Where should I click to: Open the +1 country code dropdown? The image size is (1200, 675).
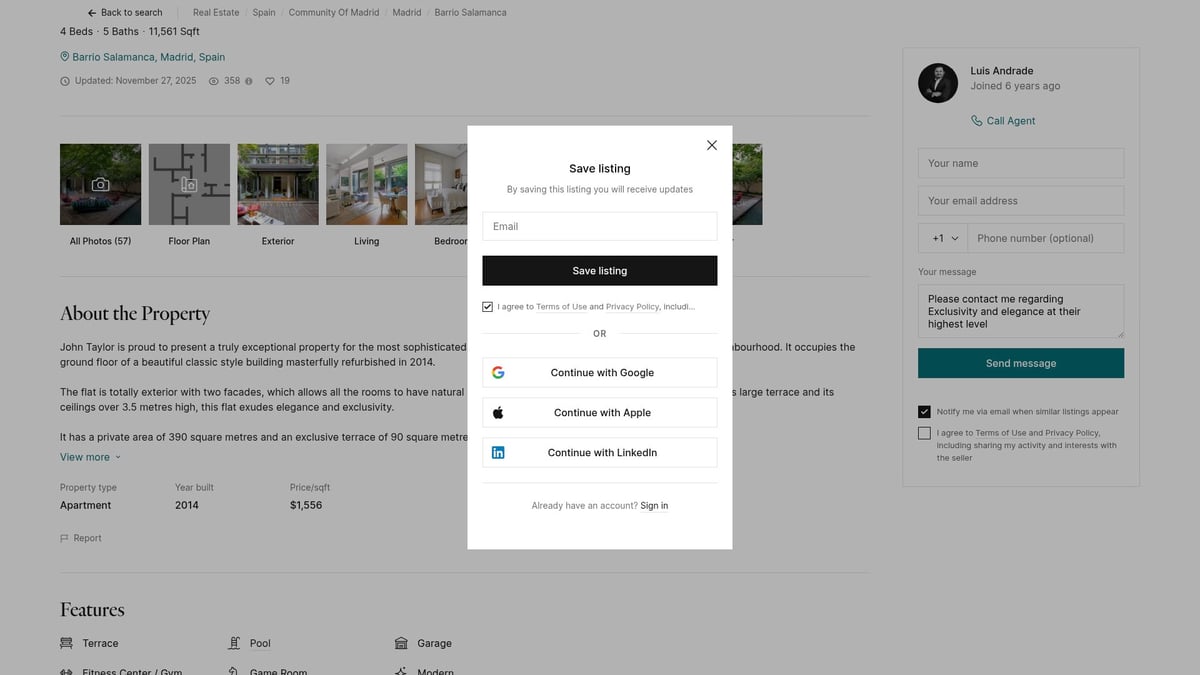click(x=943, y=238)
